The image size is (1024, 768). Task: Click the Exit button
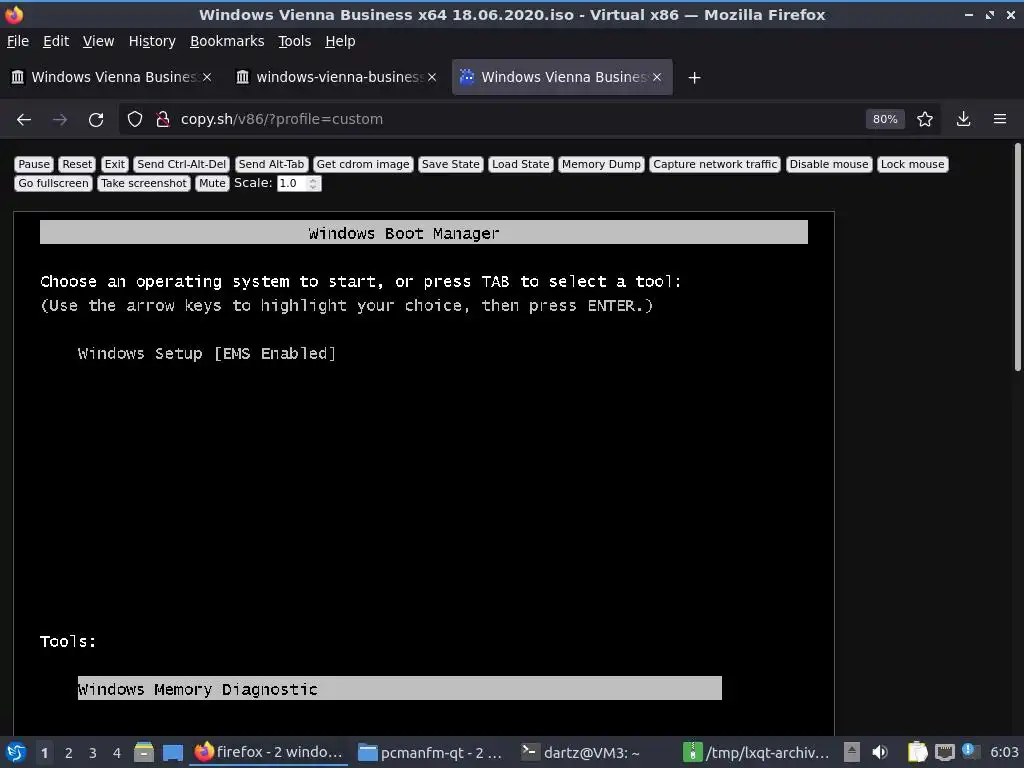(115, 165)
